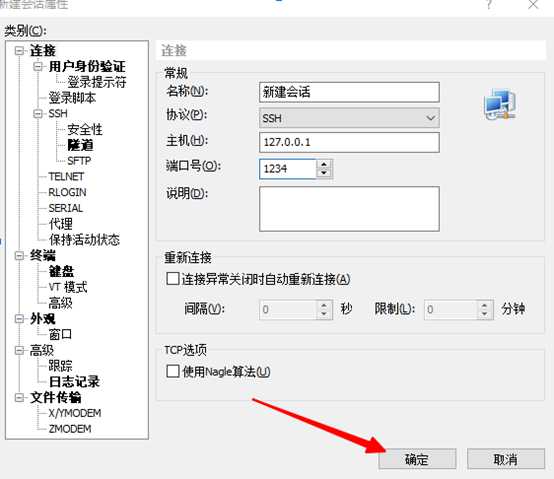Select 登录提示符 tree item

point(97,82)
